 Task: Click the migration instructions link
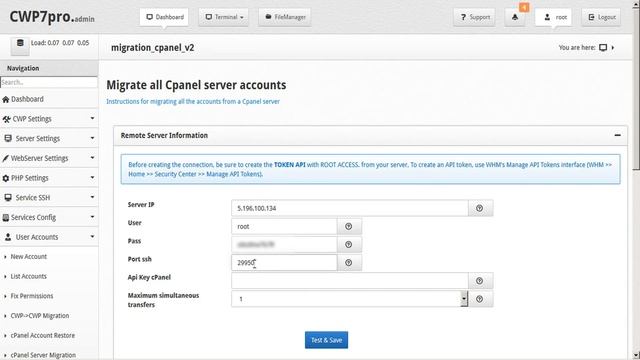tap(193, 101)
